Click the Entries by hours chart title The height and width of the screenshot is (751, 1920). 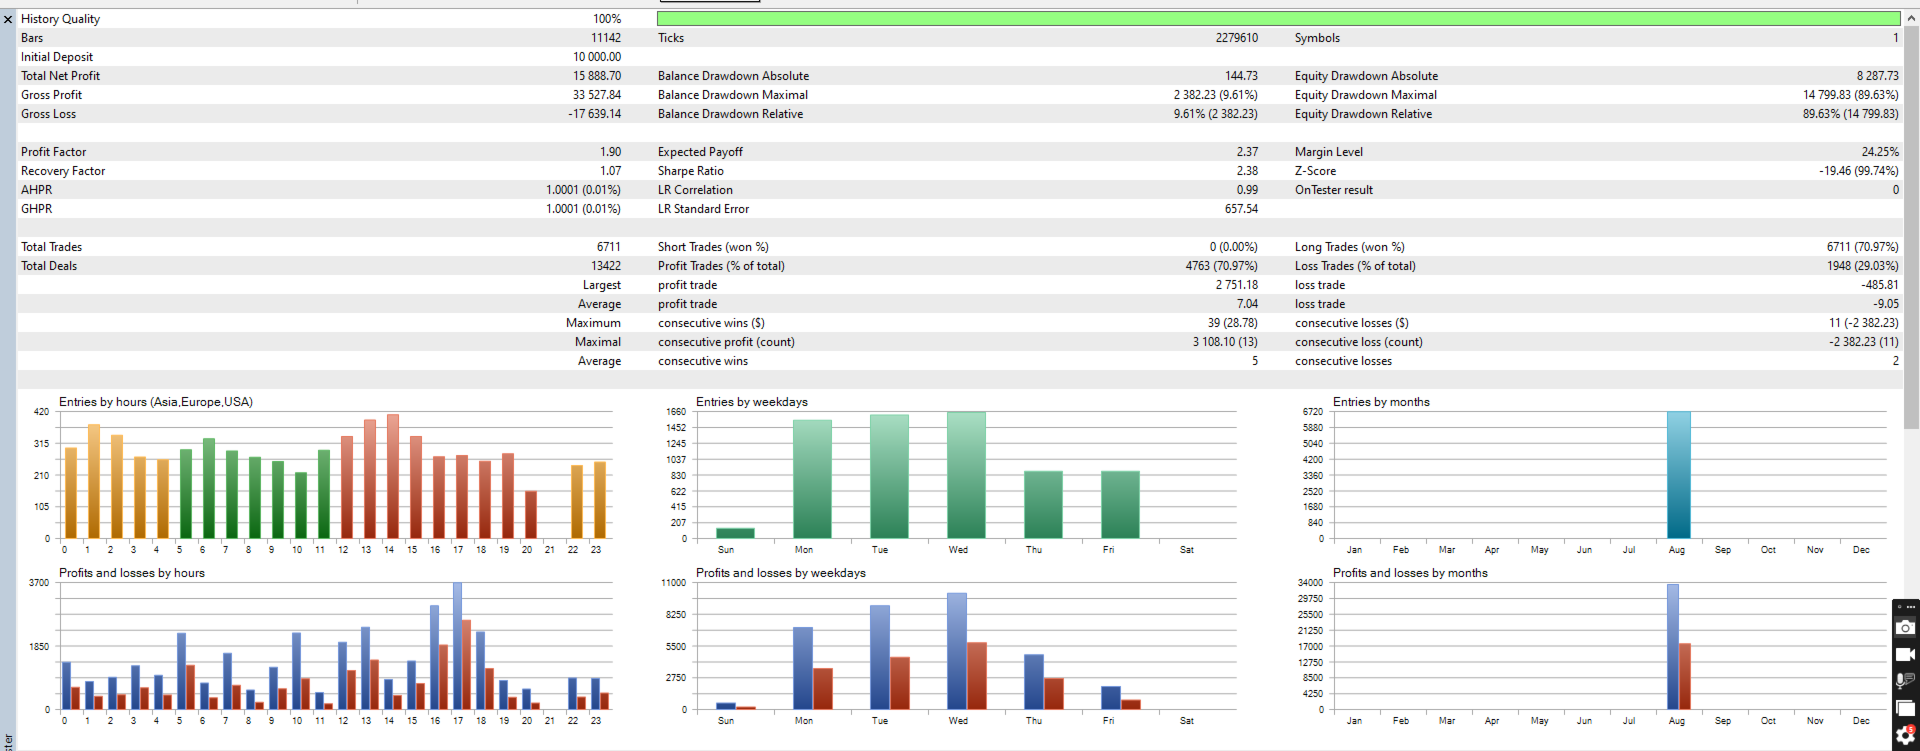click(156, 402)
